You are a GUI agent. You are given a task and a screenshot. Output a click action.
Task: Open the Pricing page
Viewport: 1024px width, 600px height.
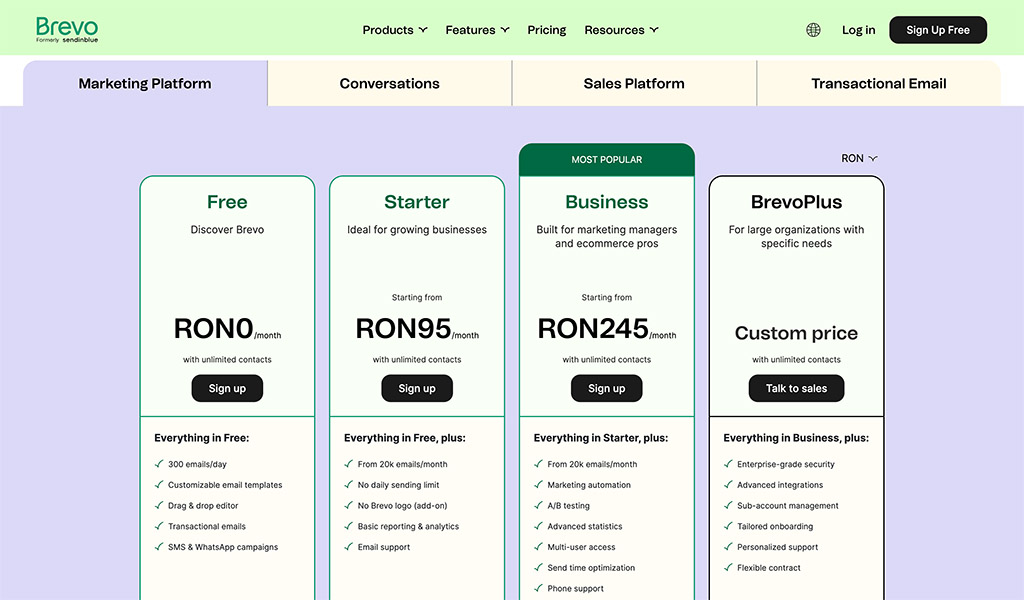547,30
